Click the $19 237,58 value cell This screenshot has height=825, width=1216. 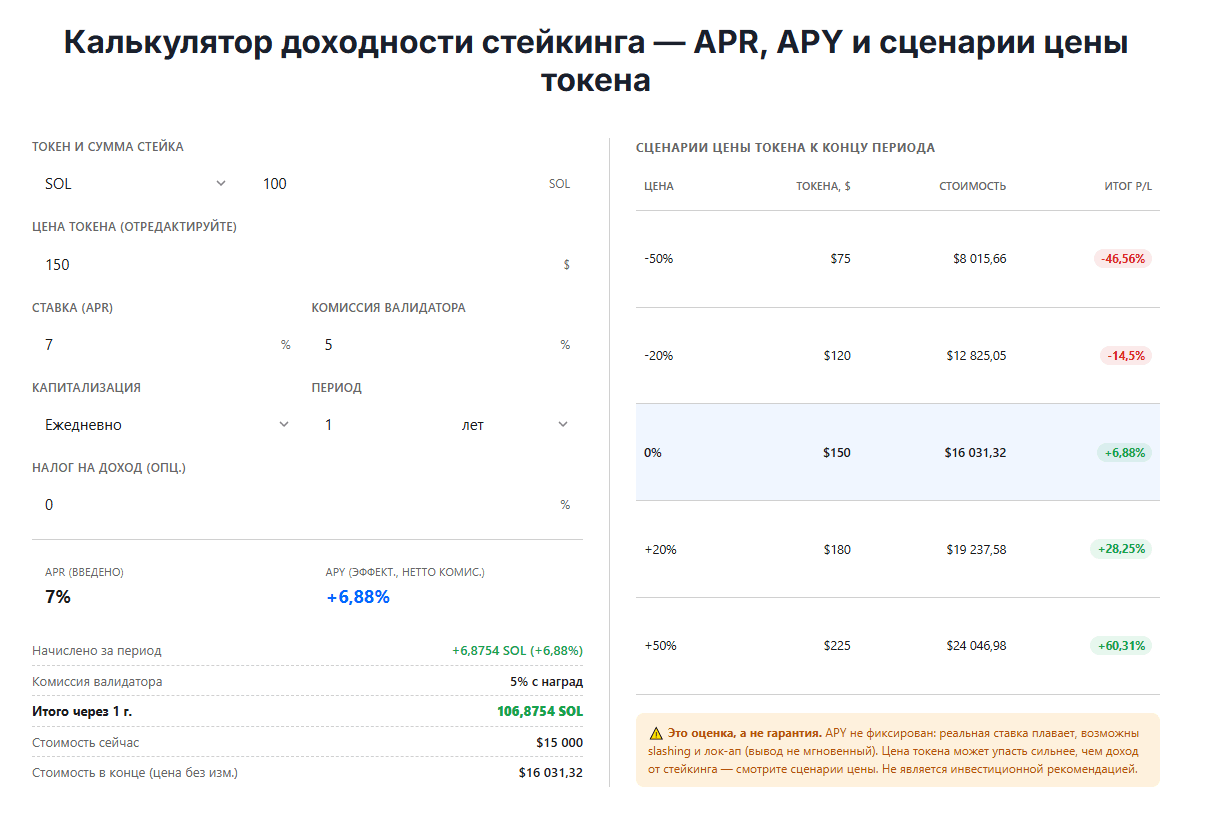(977, 550)
